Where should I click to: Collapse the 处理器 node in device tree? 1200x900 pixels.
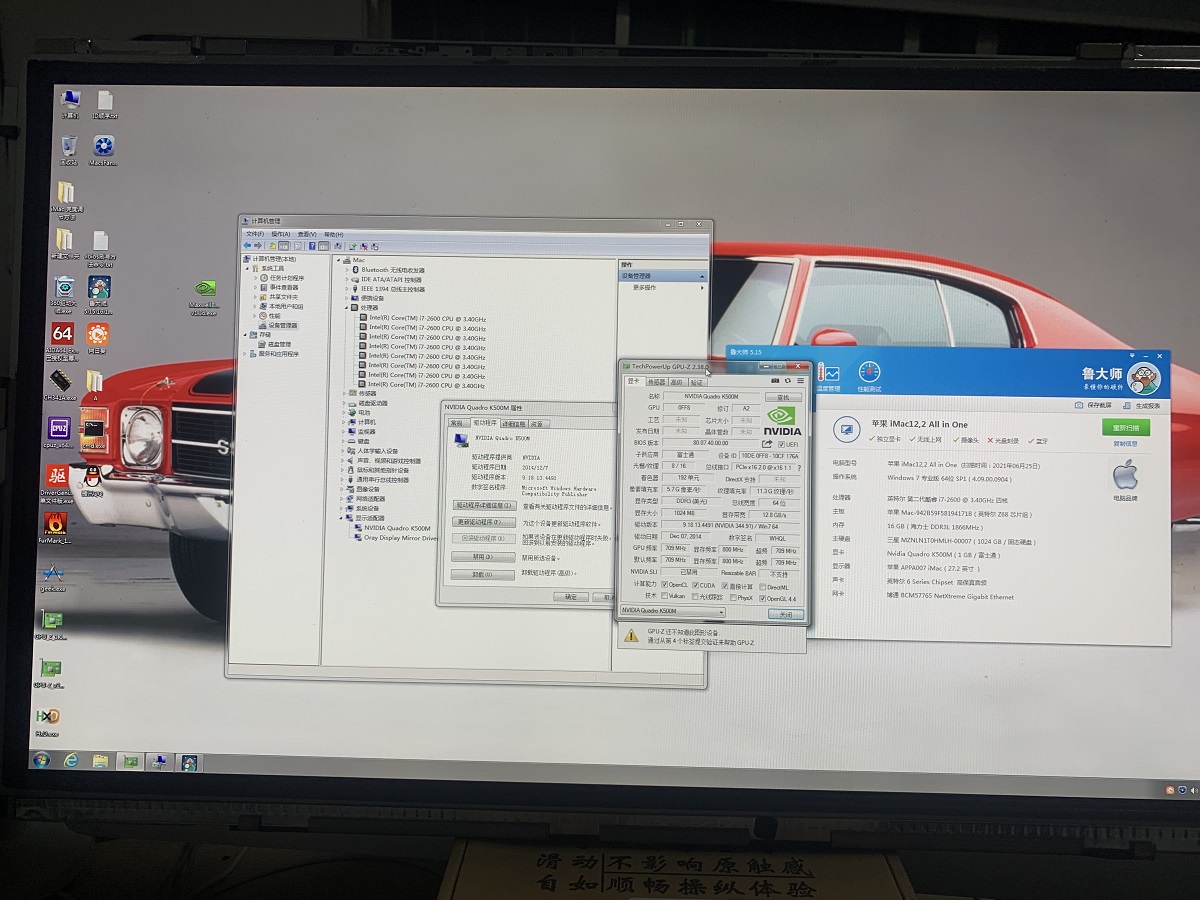pyautogui.click(x=346, y=308)
